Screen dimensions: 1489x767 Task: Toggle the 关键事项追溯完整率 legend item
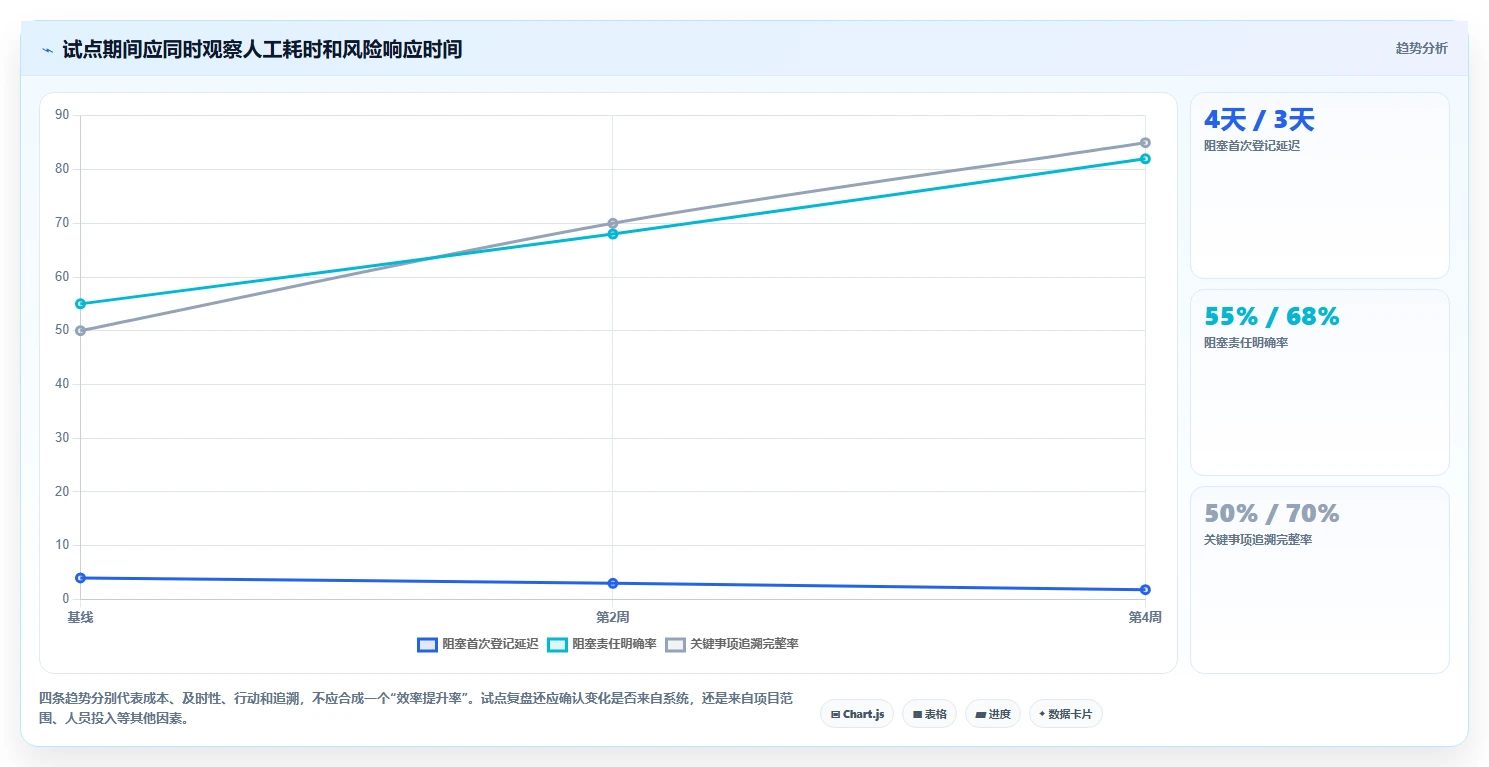[x=732, y=644]
